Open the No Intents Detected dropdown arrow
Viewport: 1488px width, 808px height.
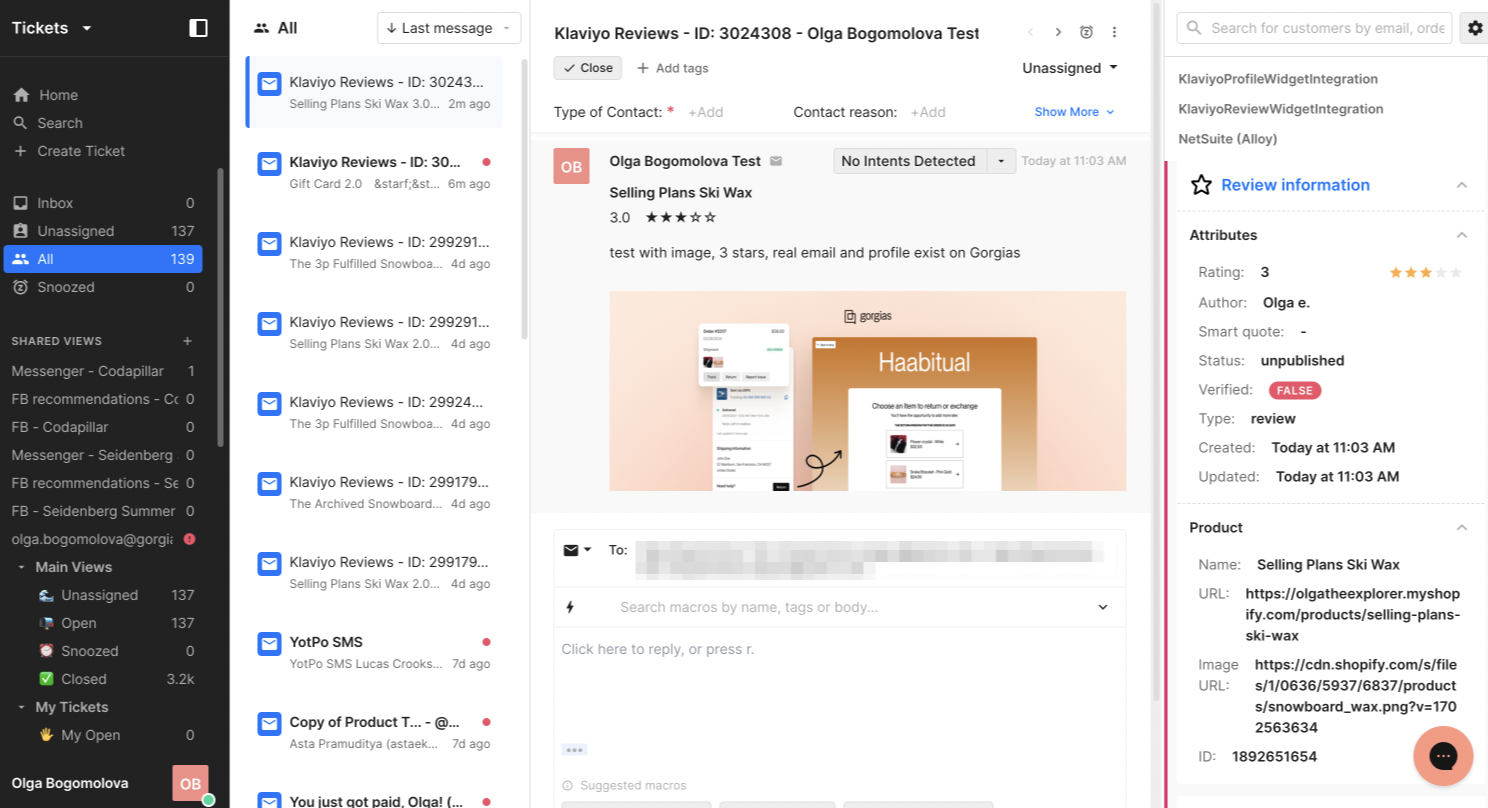pyautogui.click(x=1001, y=161)
